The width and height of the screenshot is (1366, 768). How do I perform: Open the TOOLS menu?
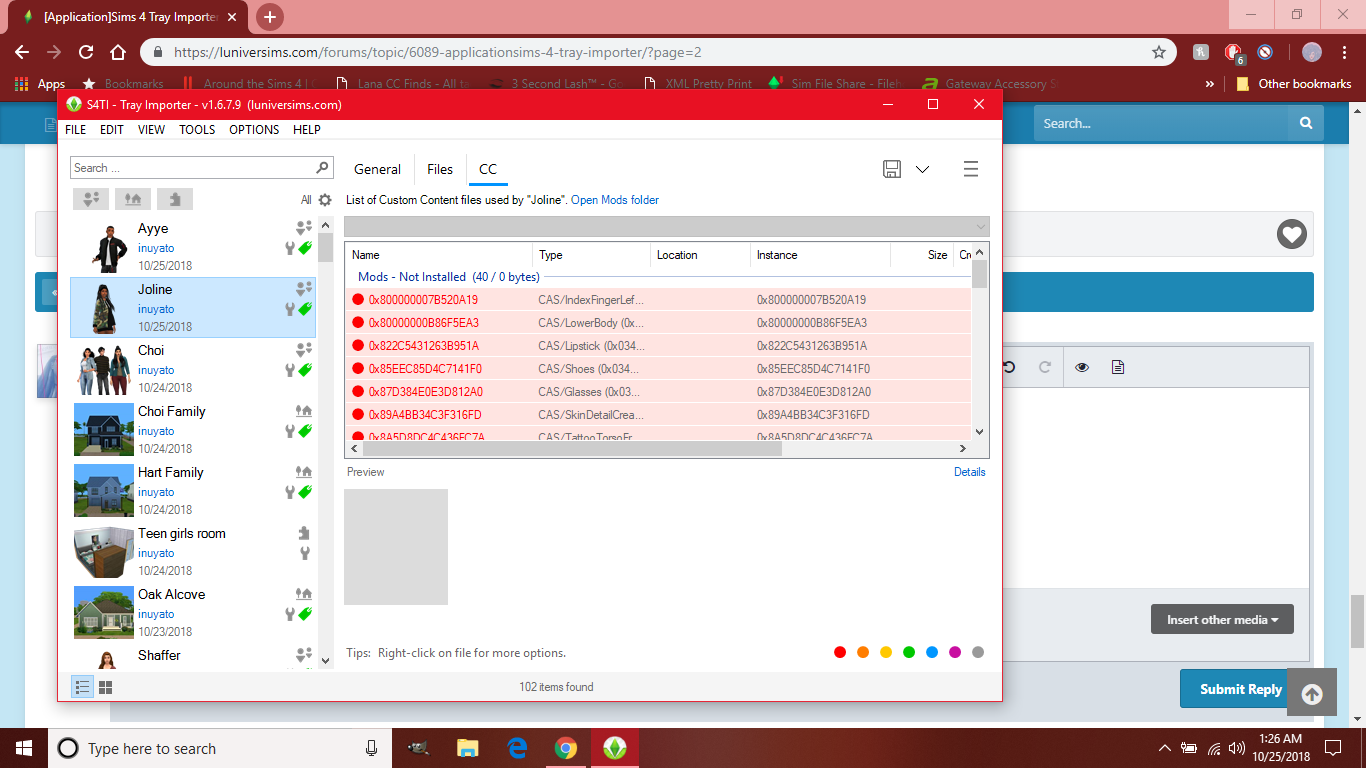pyautogui.click(x=197, y=130)
